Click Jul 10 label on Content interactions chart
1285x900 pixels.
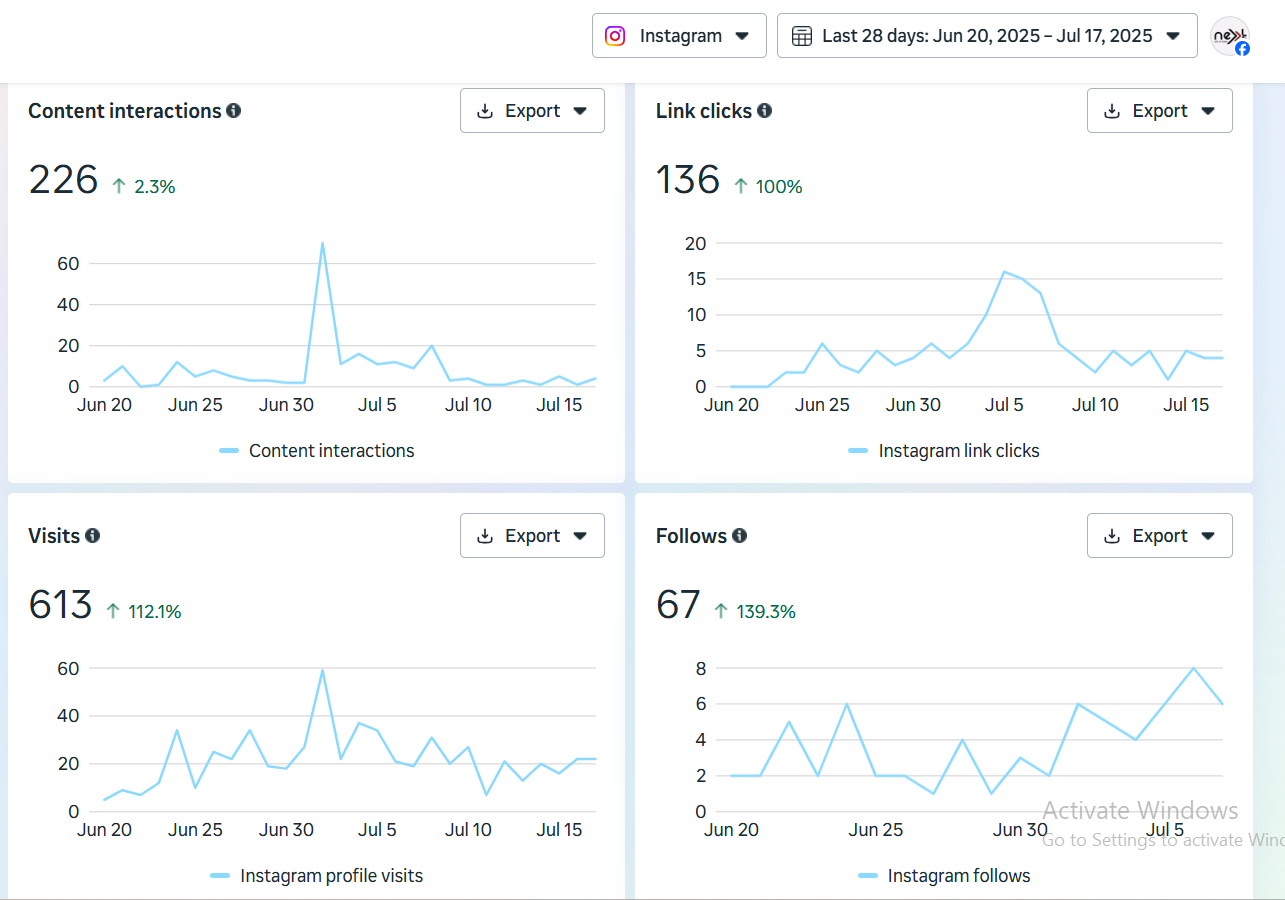(468, 405)
